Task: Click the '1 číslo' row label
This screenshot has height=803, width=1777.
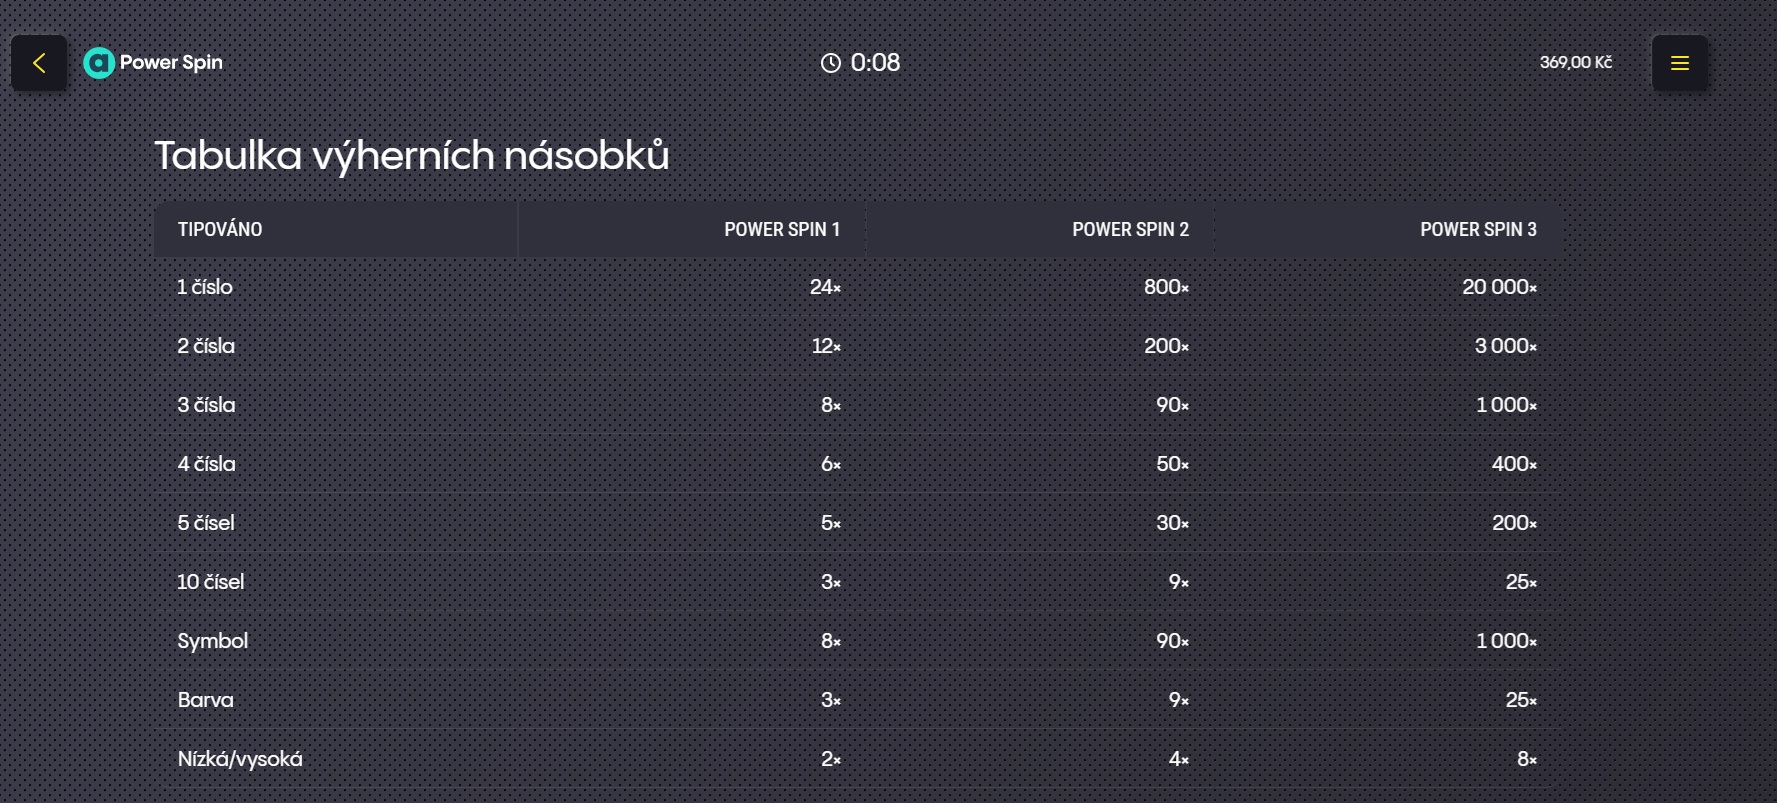Action: pyautogui.click(x=205, y=287)
